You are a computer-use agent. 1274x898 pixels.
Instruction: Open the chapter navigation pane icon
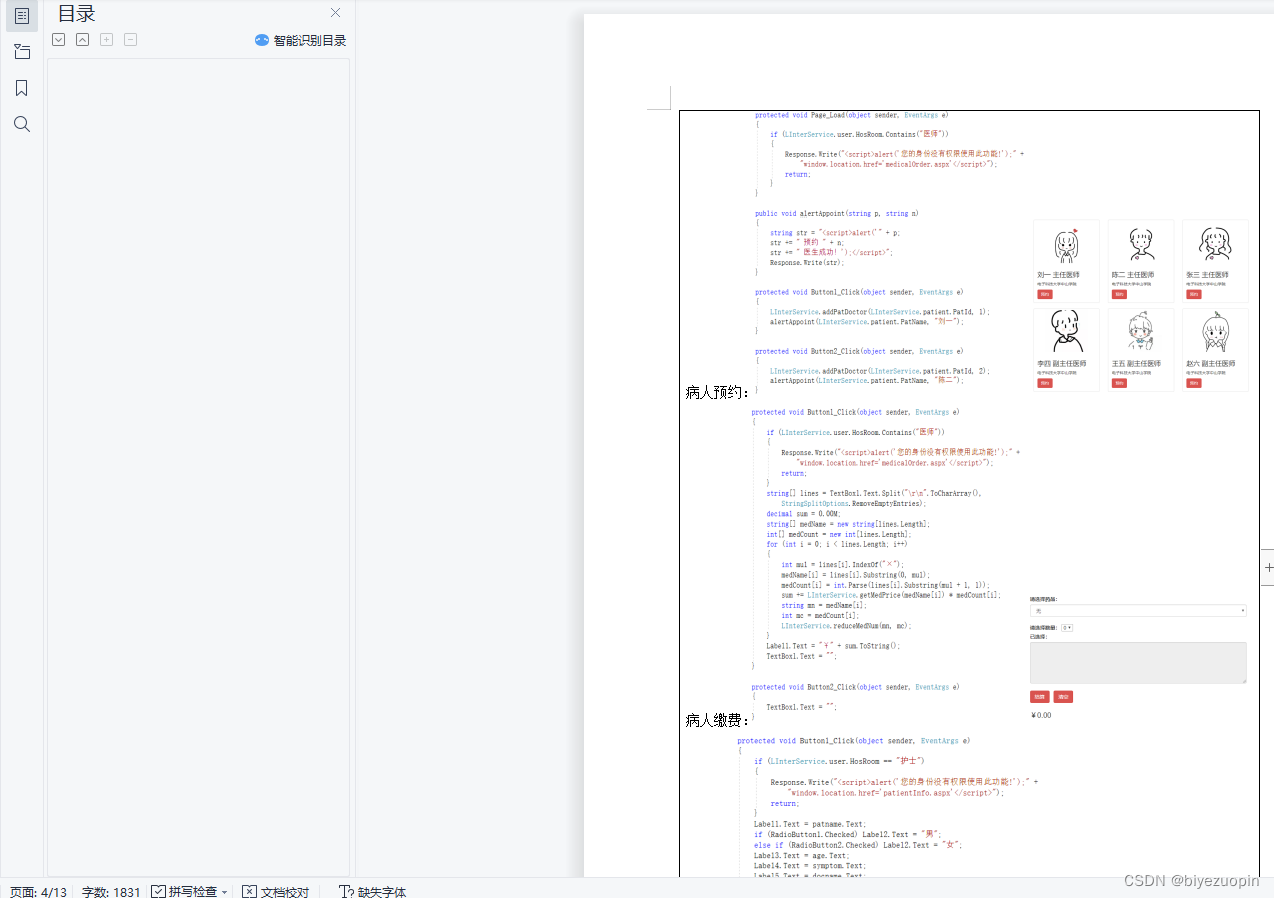pos(22,52)
